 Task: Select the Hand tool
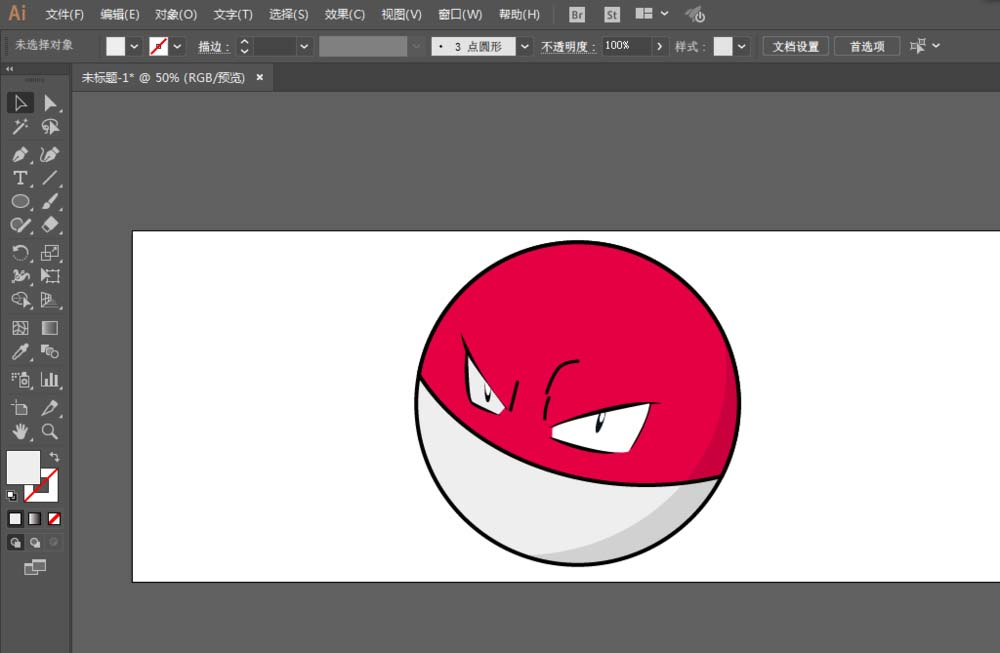(19, 432)
